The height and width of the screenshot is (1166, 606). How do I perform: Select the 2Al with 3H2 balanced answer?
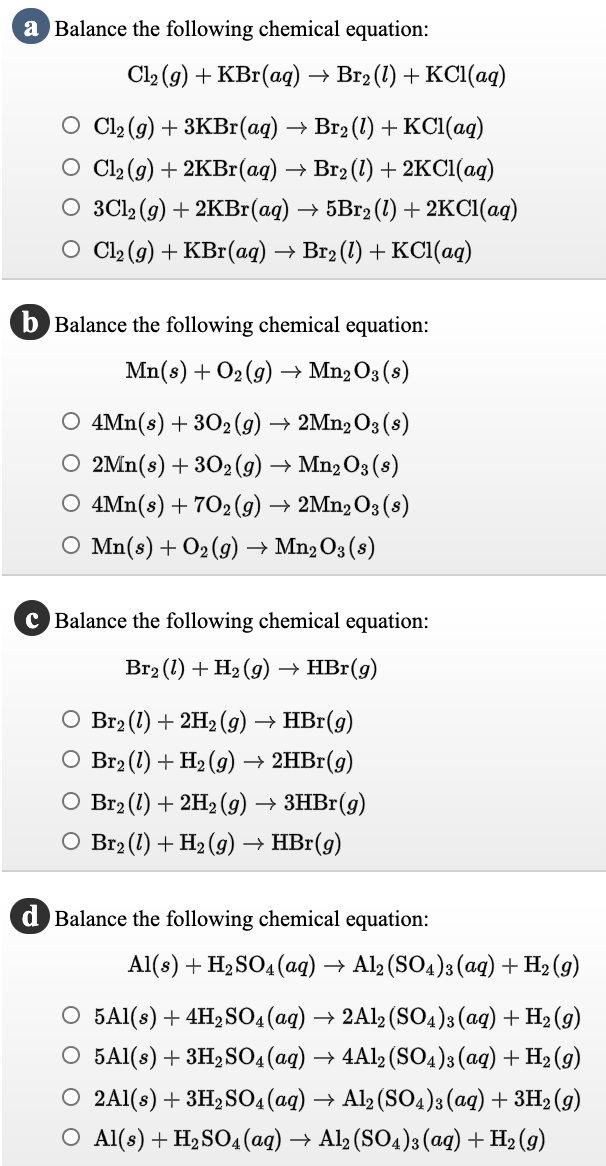click(x=71, y=1098)
